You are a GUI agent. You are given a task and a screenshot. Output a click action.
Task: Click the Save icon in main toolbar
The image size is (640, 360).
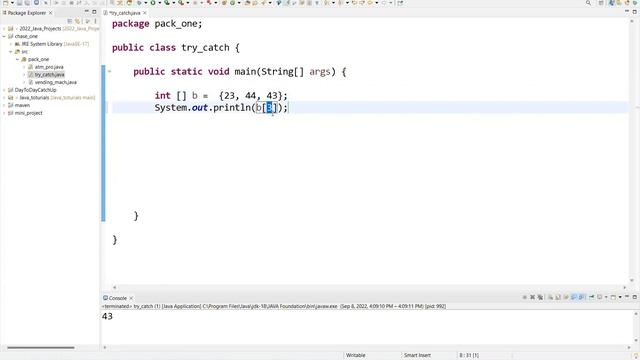[19, 3]
